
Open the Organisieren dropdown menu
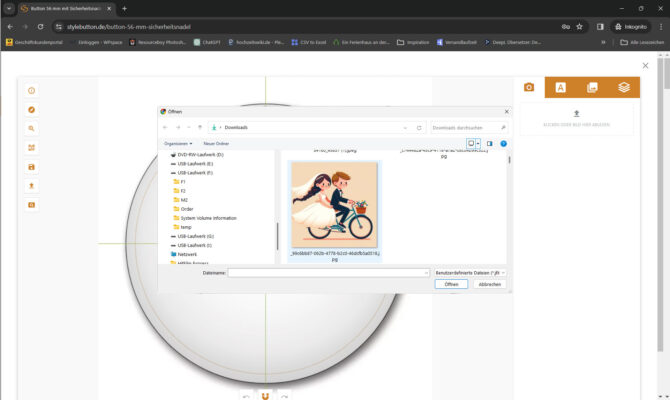[179, 144]
